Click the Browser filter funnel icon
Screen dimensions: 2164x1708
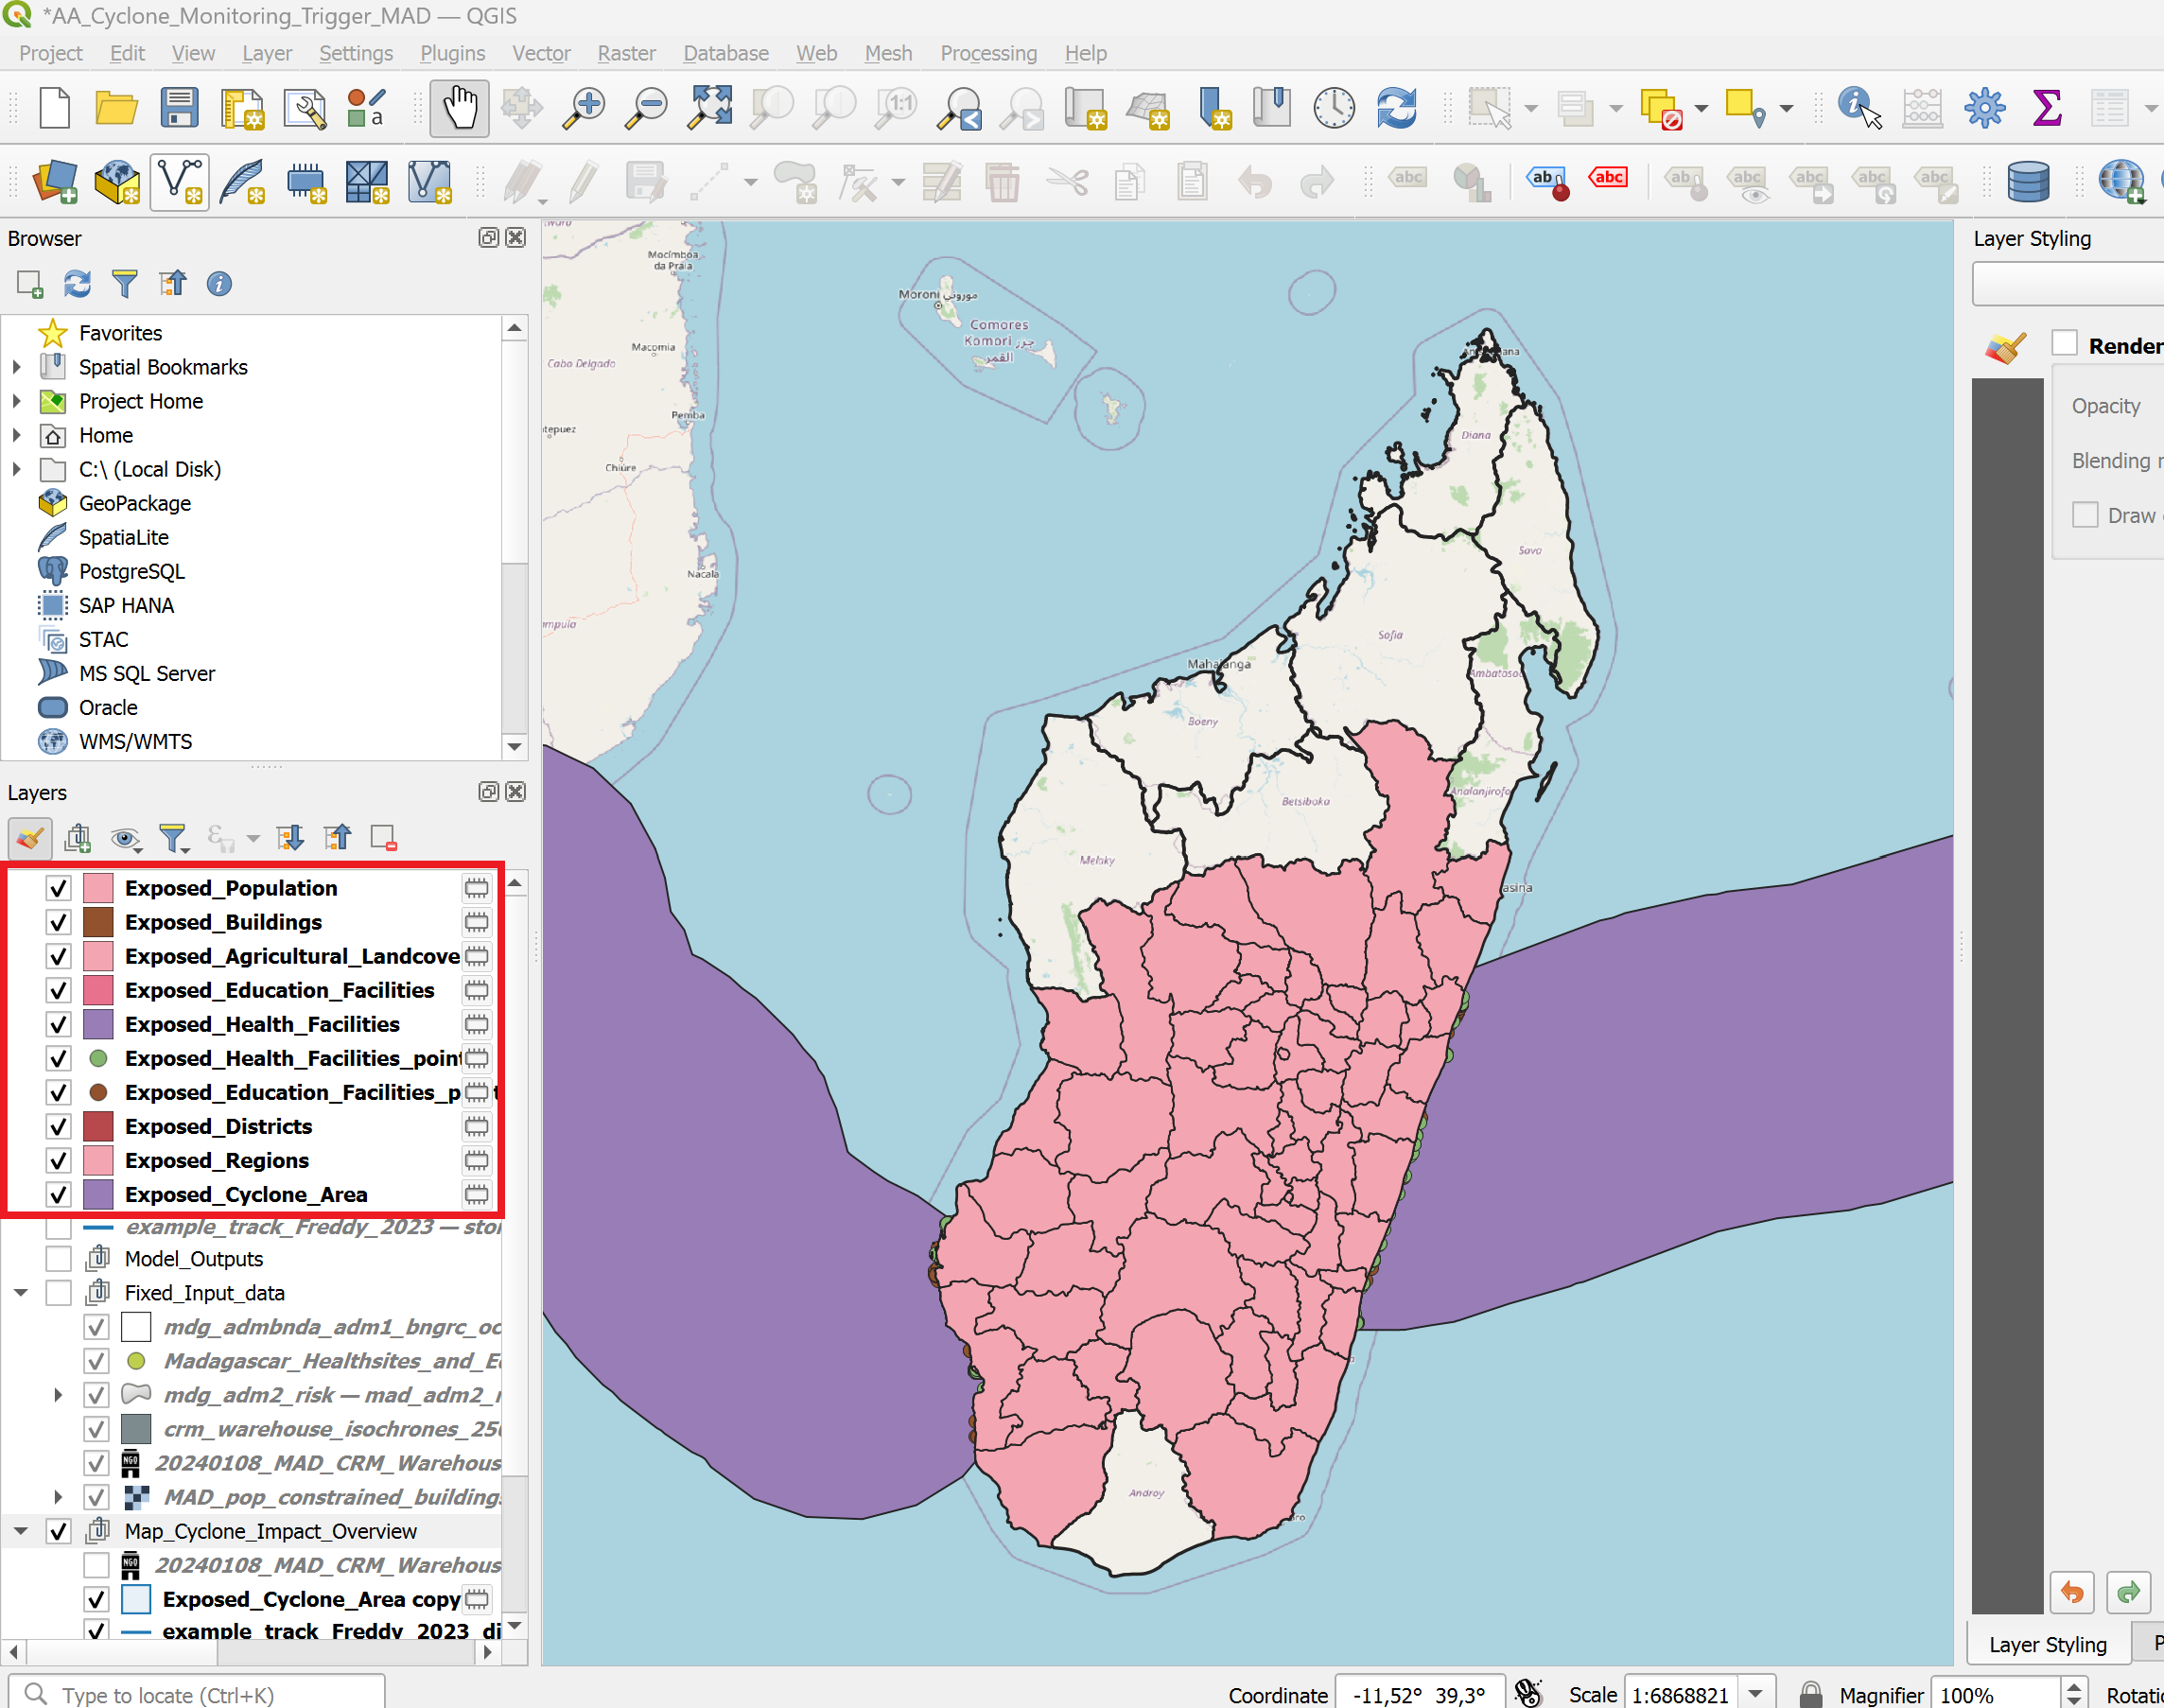tap(124, 284)
